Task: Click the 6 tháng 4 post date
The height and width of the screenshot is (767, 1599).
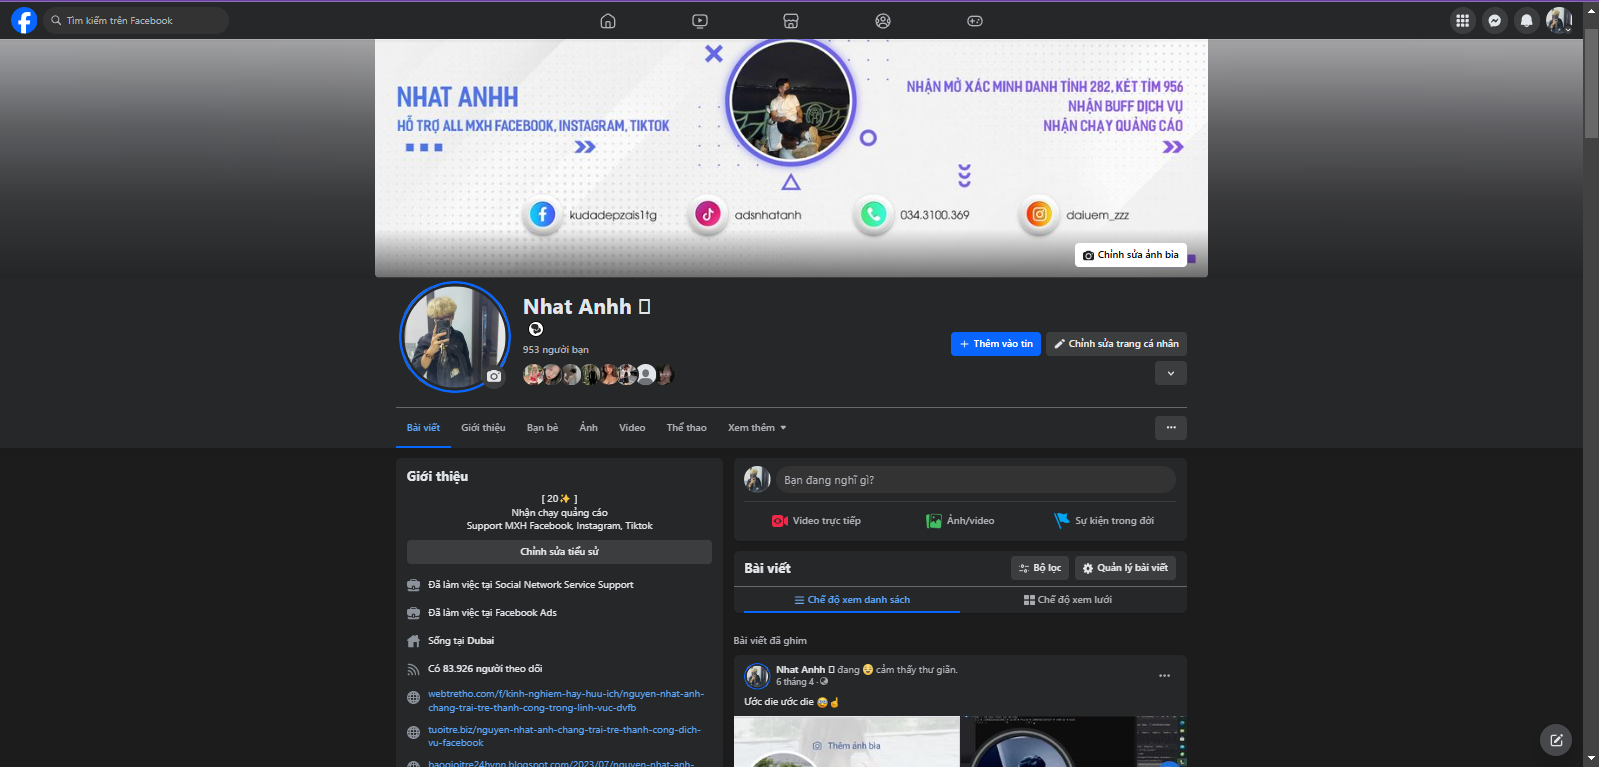Action: point(795,682)
